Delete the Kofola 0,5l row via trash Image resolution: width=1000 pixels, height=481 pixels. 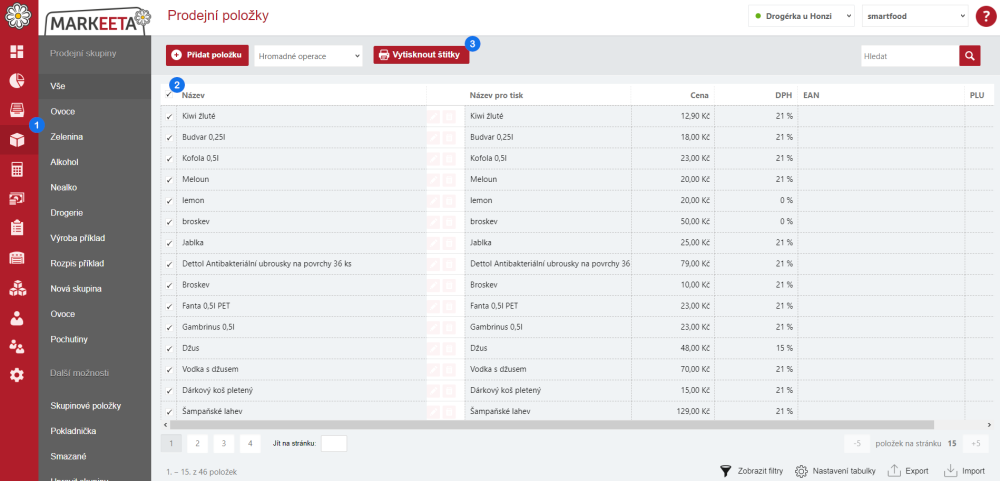click(x=449, y=158)
